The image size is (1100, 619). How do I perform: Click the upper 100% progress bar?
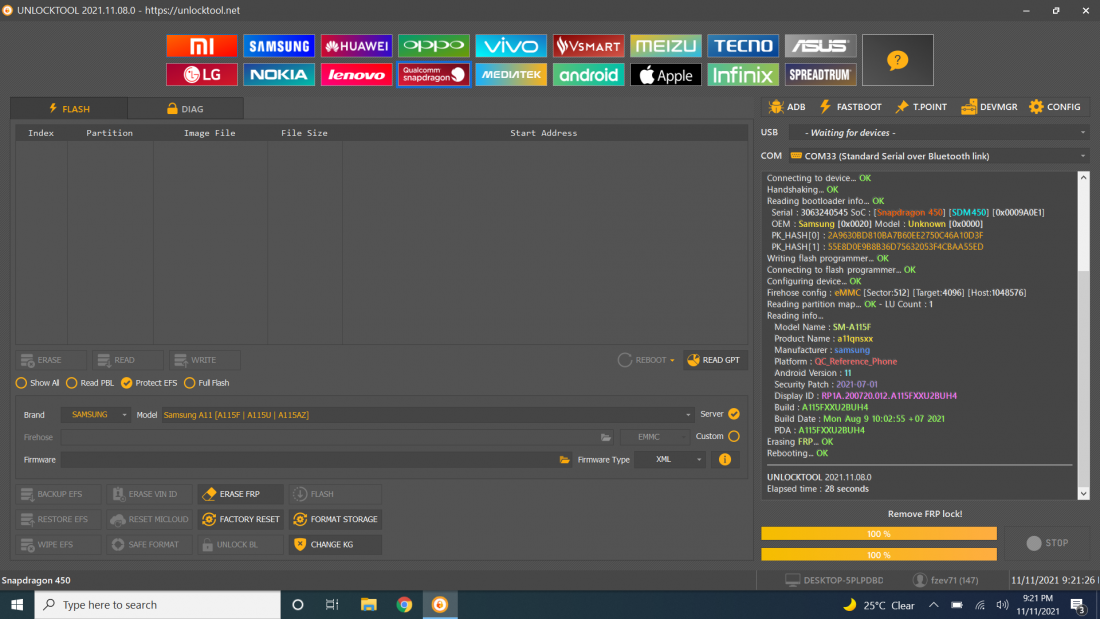coord(879,534)
